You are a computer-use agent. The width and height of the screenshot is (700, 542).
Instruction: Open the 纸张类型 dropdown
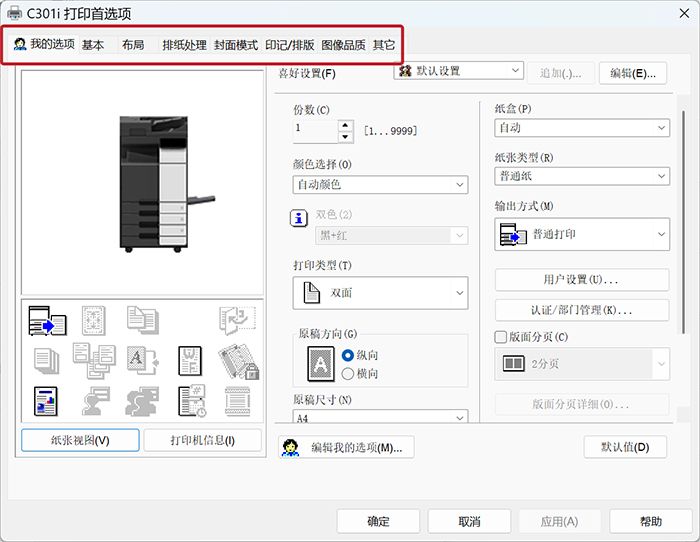tap(582, 176)
